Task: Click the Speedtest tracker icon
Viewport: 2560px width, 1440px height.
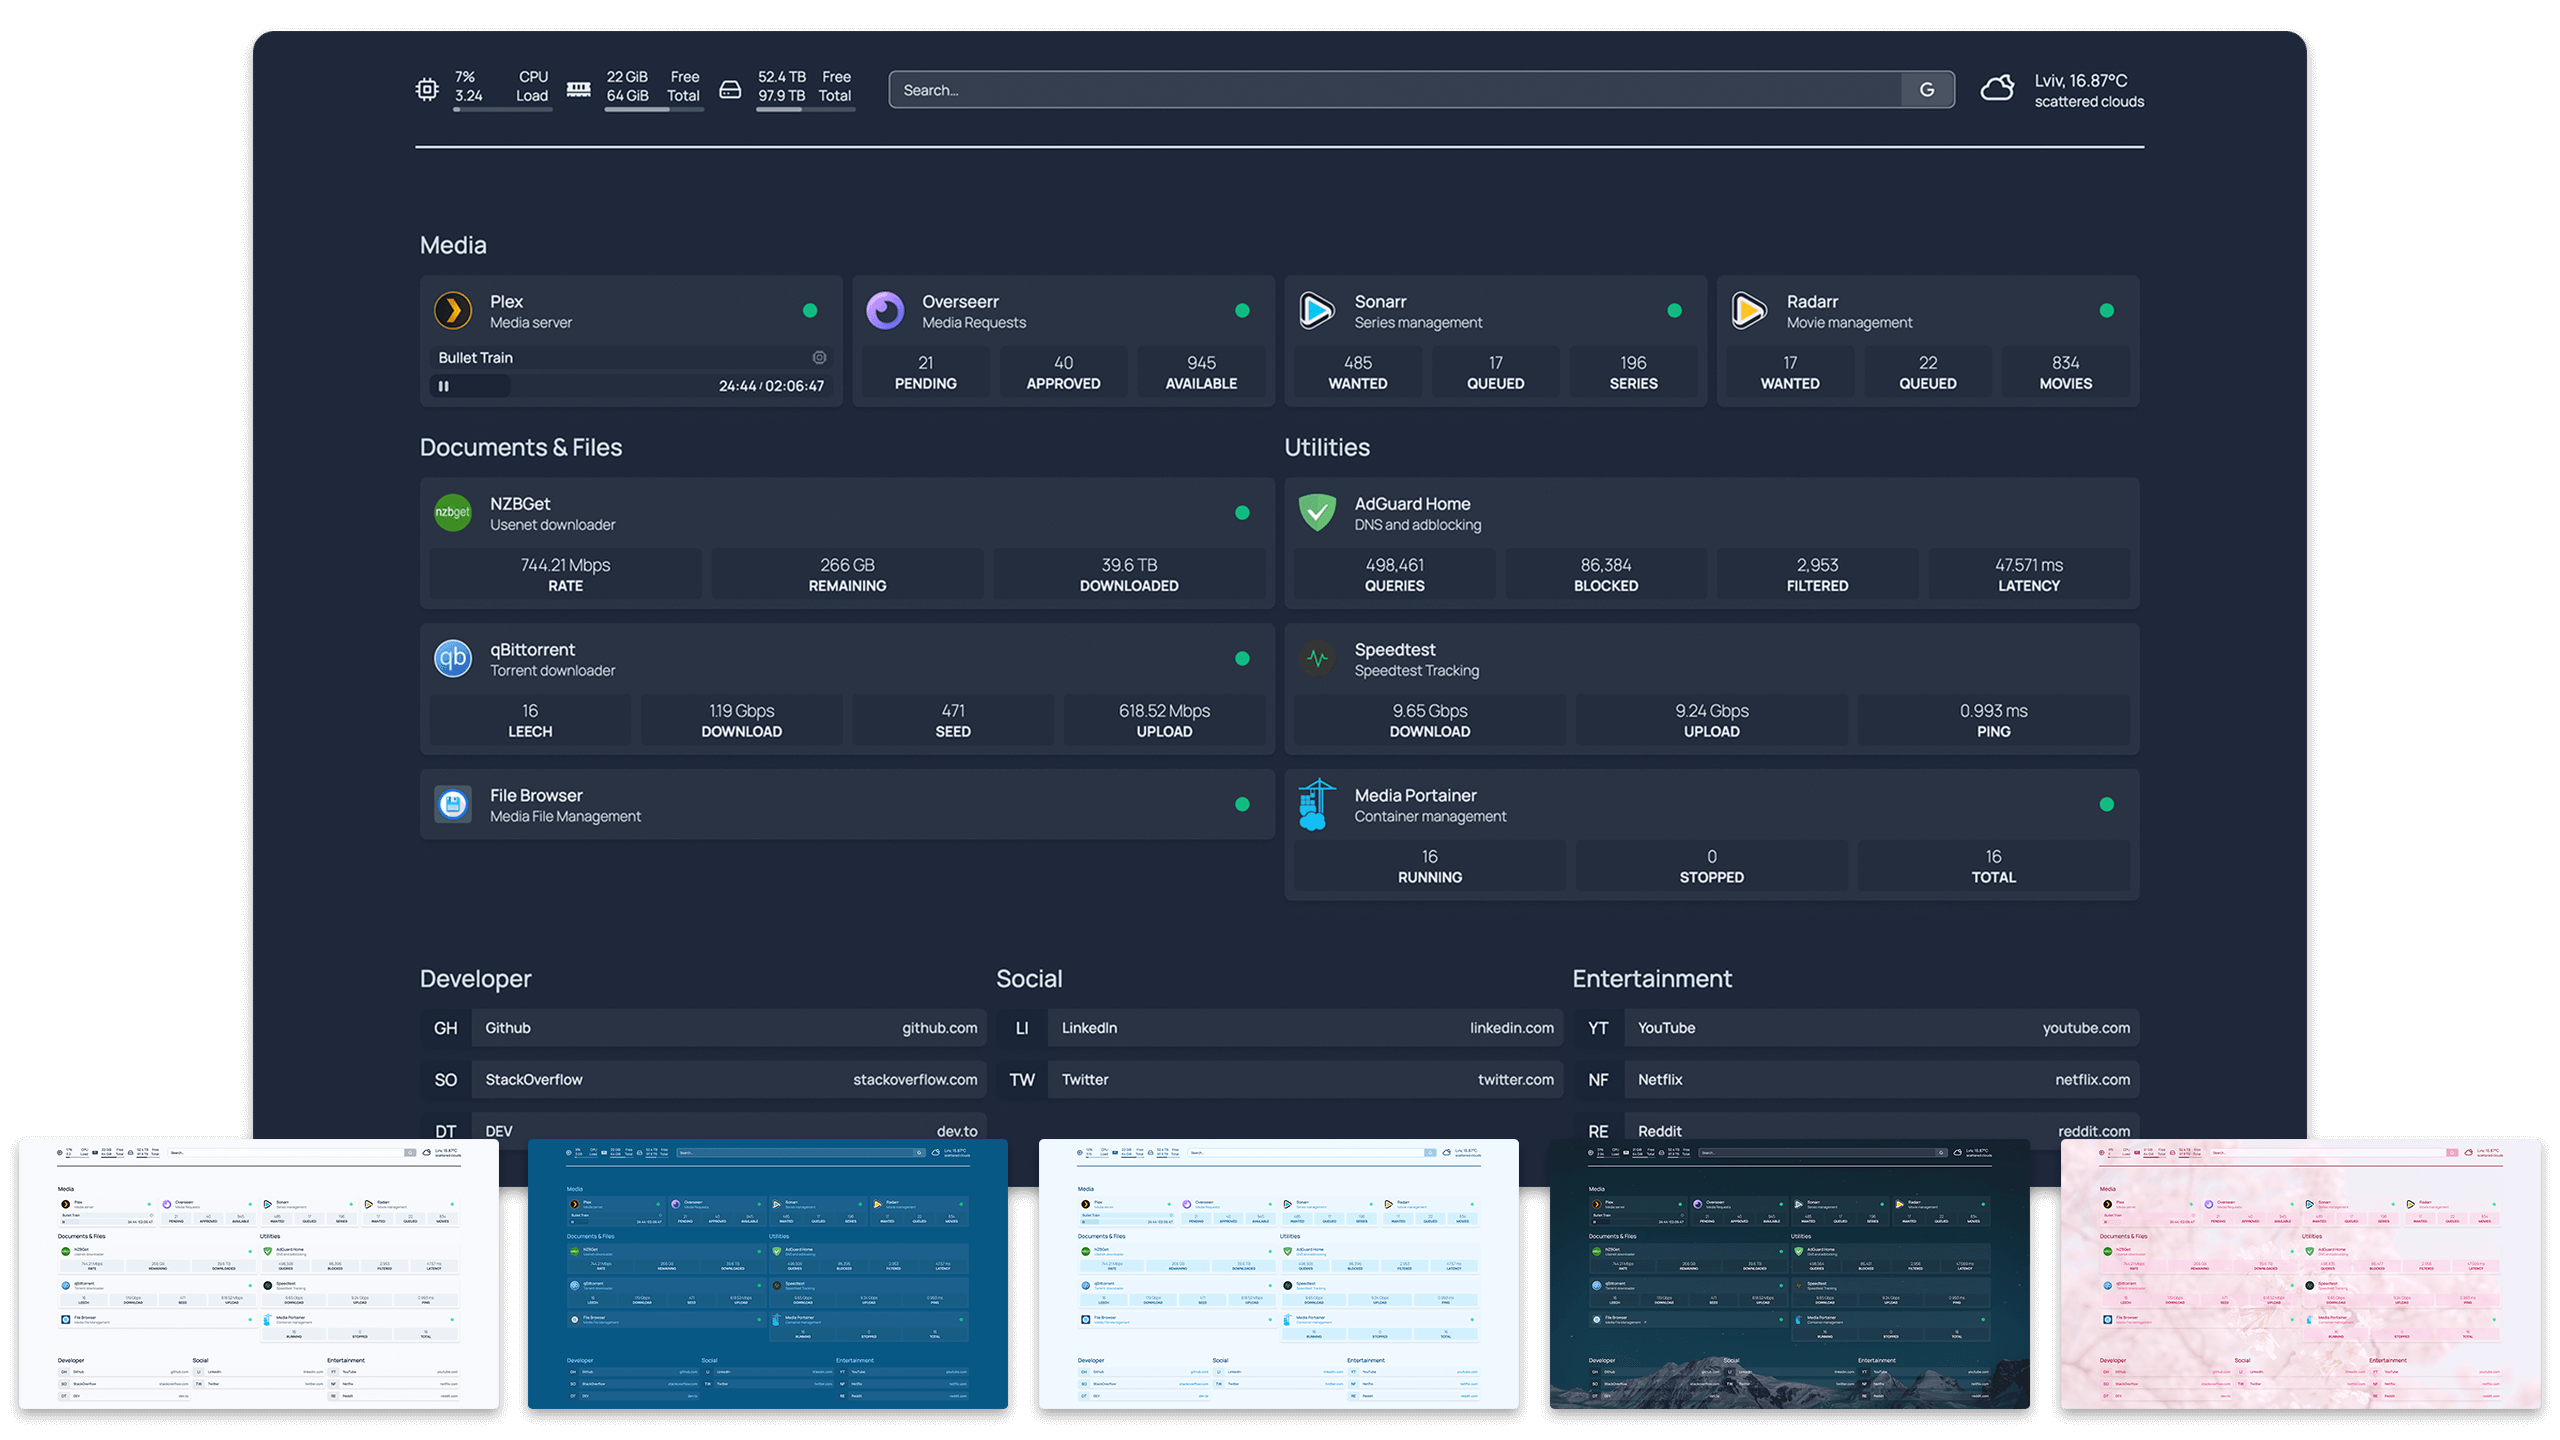Action: (x=1317, y=659)
